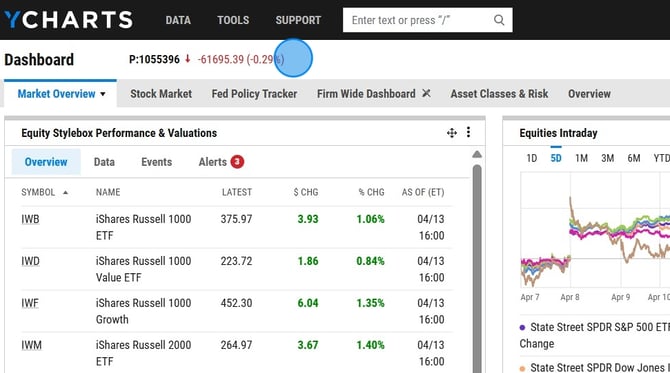Open the IWD symbol link

pos(30,261)
